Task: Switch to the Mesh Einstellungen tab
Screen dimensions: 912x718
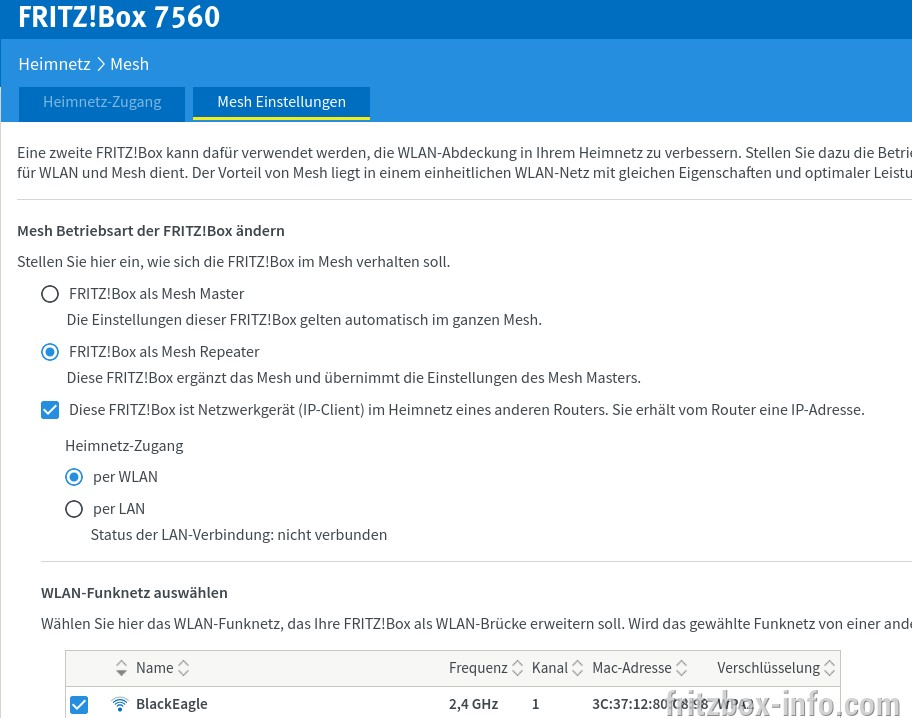Action: [282, 102]
